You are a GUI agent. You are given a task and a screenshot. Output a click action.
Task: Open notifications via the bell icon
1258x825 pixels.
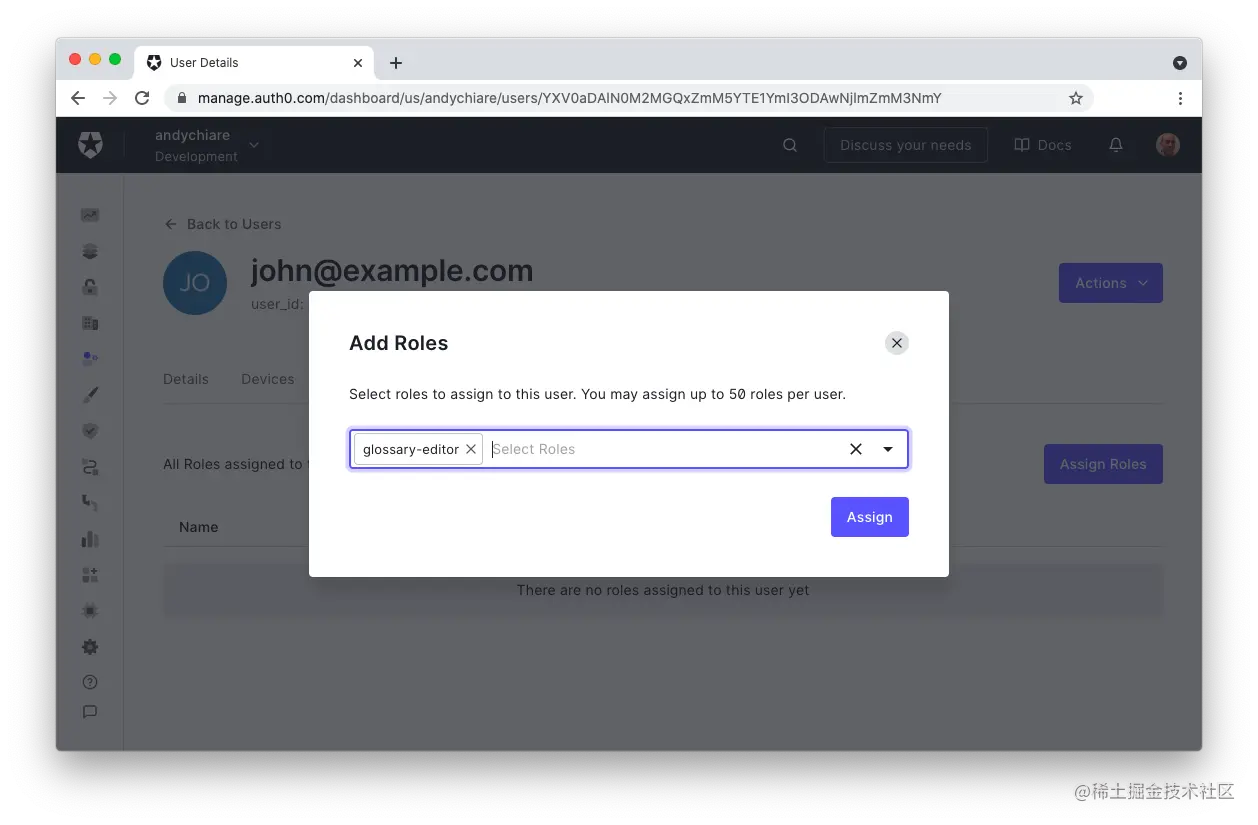1116,145
